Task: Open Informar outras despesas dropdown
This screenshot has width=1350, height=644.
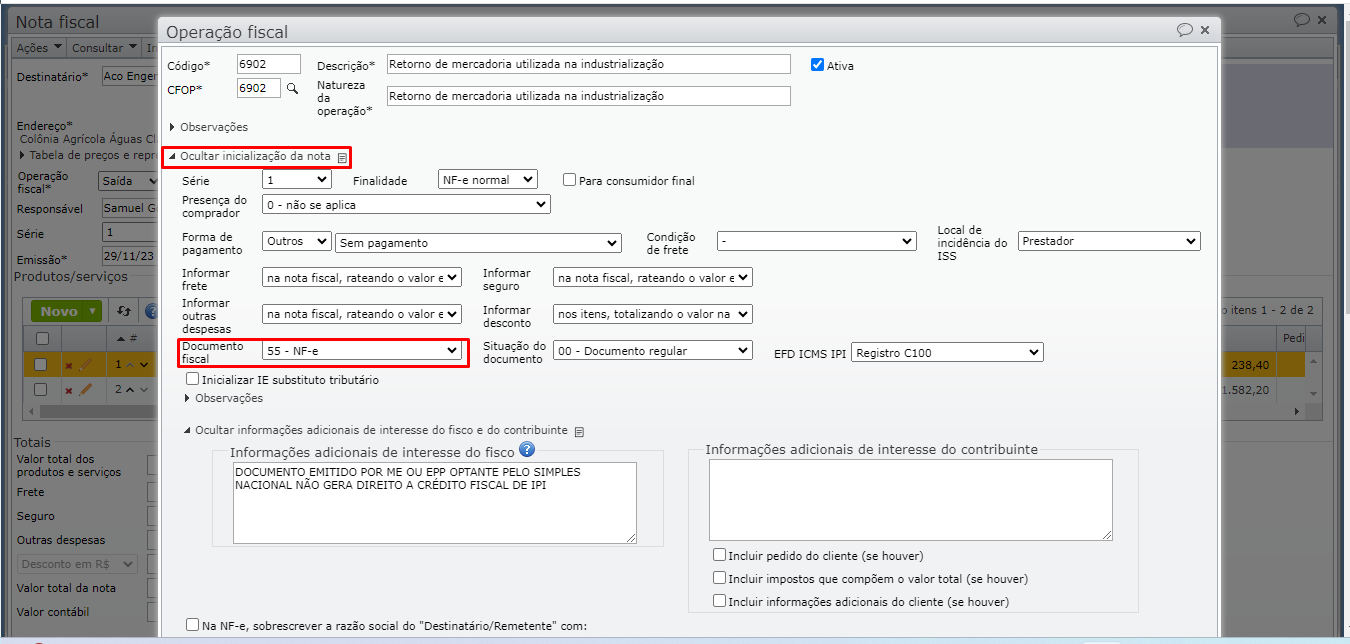Action: pos(362,314)
